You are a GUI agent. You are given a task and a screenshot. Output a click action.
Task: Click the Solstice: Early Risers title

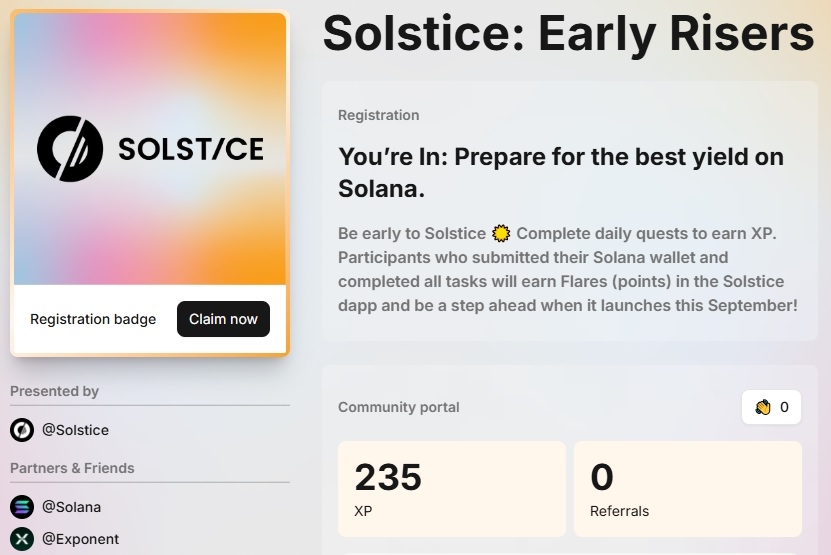tap(568, 34)
